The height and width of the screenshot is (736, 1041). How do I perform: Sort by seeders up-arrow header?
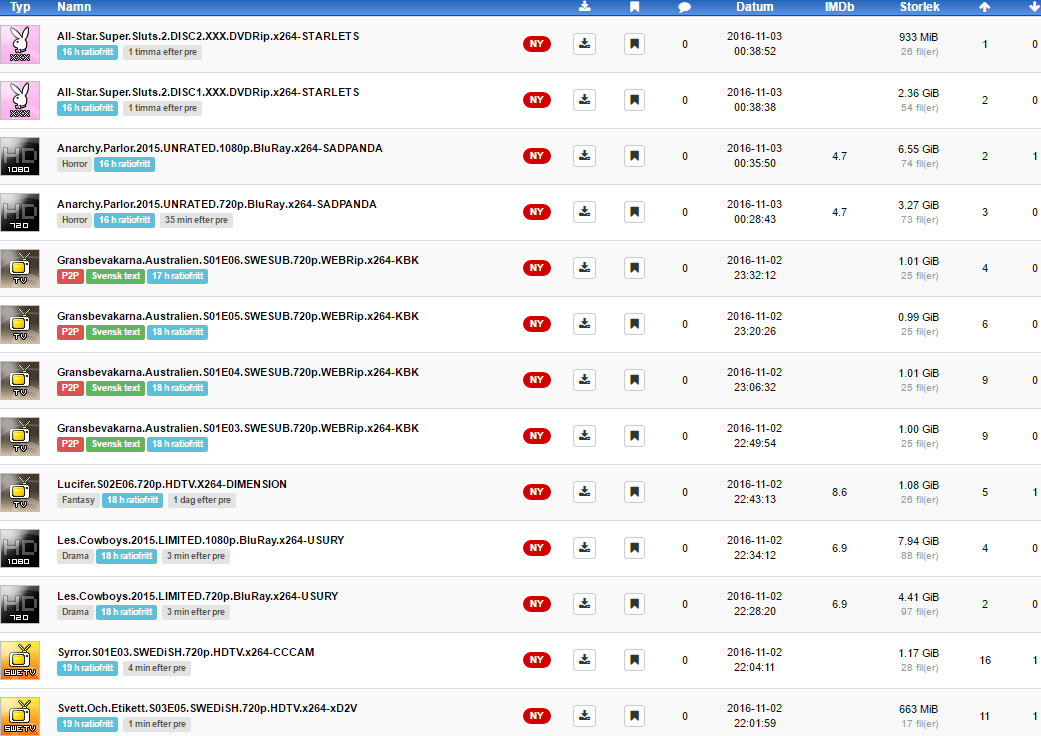pyautogui.click(x=985, y=7)
